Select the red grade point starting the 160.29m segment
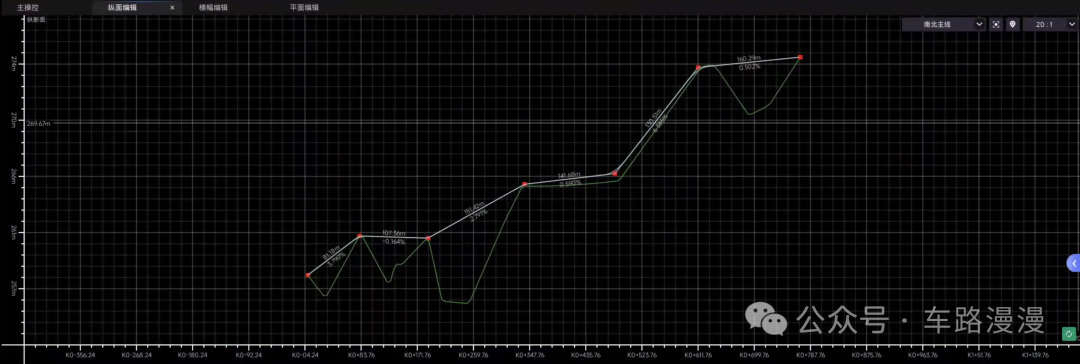Image resolution: width=1080 pixels, height=364 pixels. 698,67
